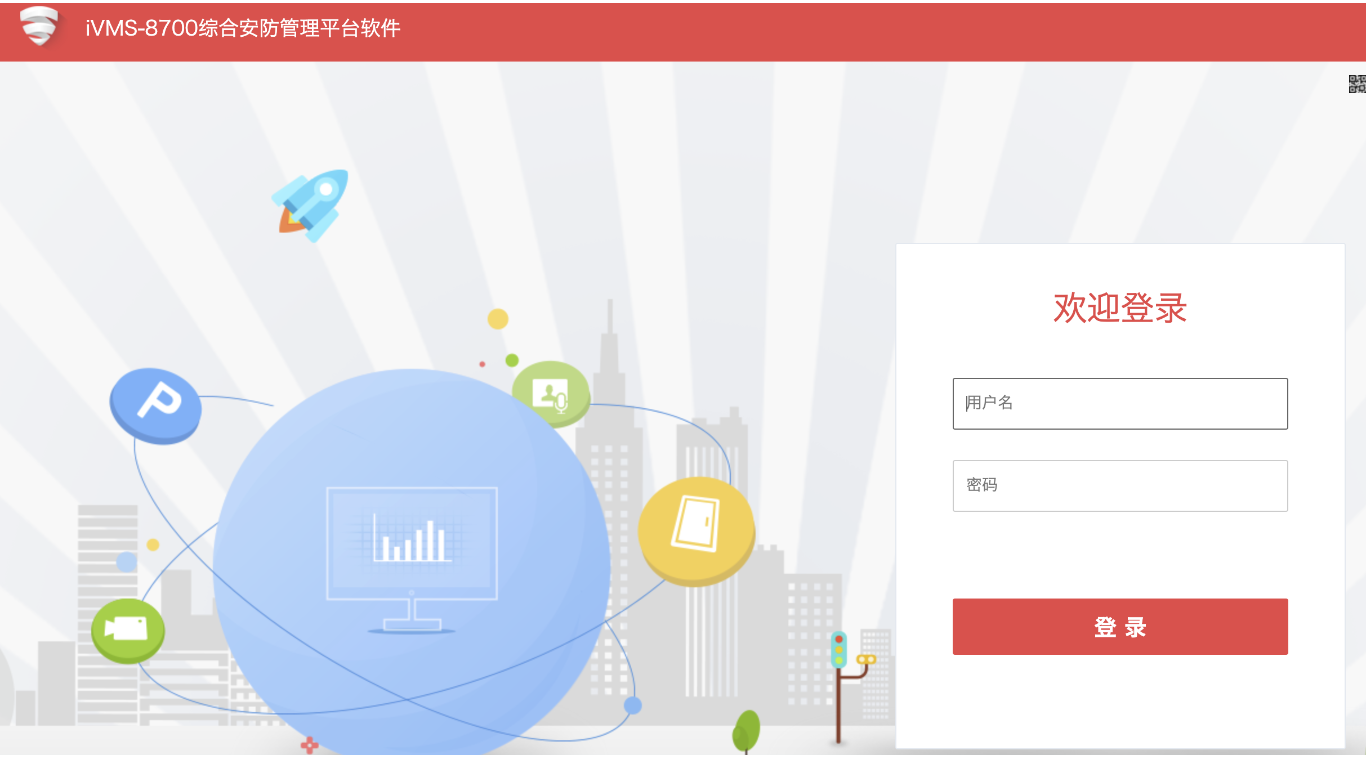The height and width of the screenshot is (763, 1369).
Task: Focus the 用户名 username field
Action: pyautogui.click(x=1120, y=403)
